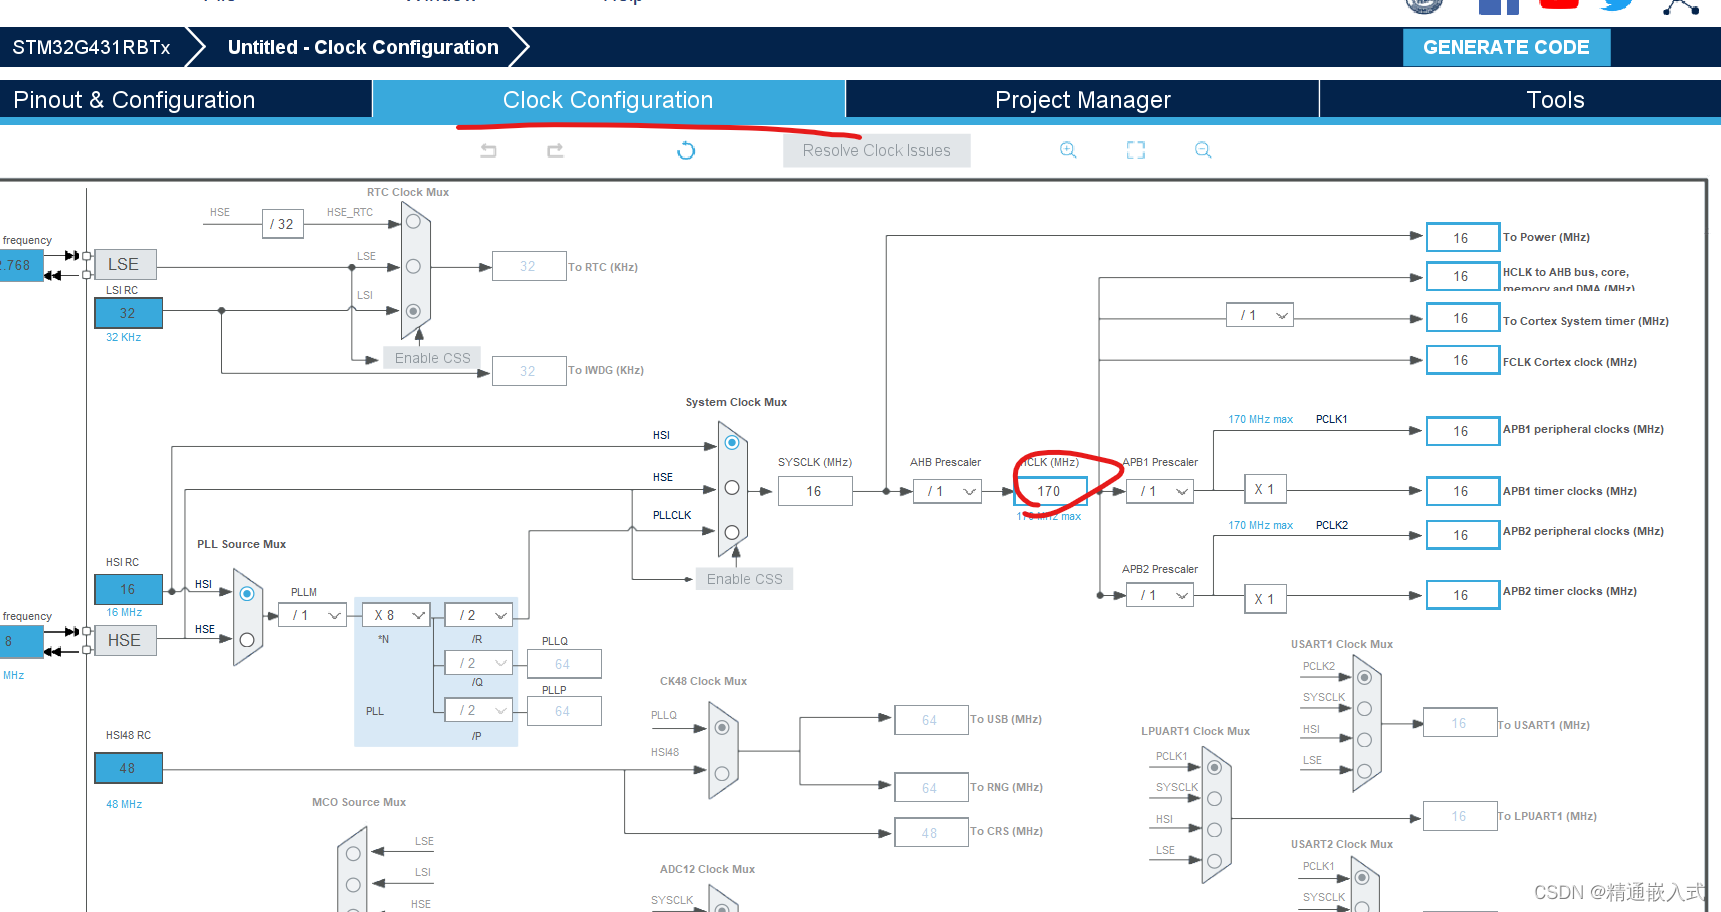1721x912 pixels.
Task: Select LSE input in RTC Clock Mux
Action: coord(413,266)
